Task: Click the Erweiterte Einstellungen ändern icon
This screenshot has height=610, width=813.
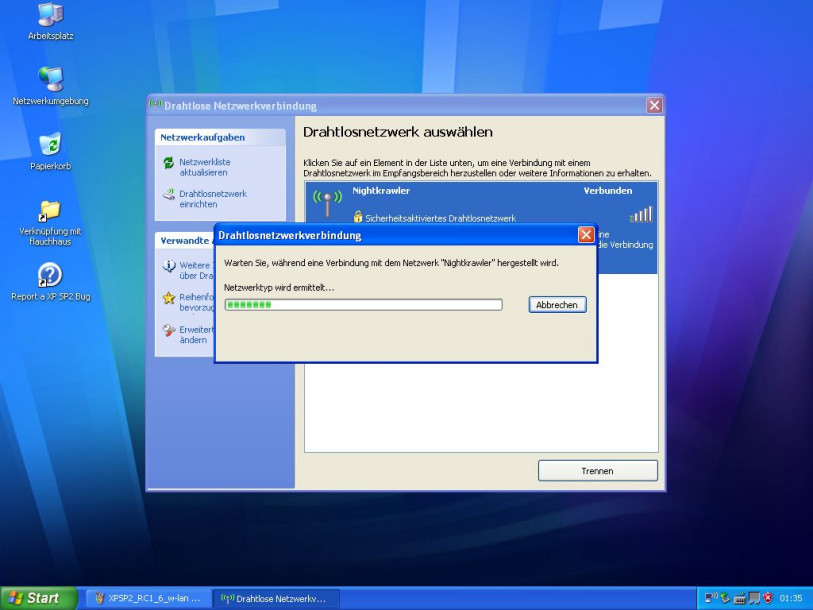Action: tap(168, 330)
